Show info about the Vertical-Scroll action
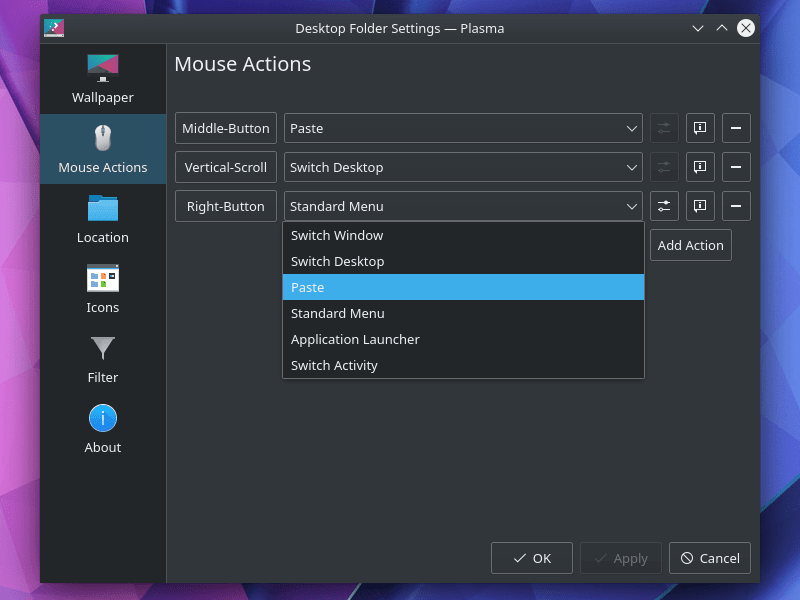 point(700,167)
